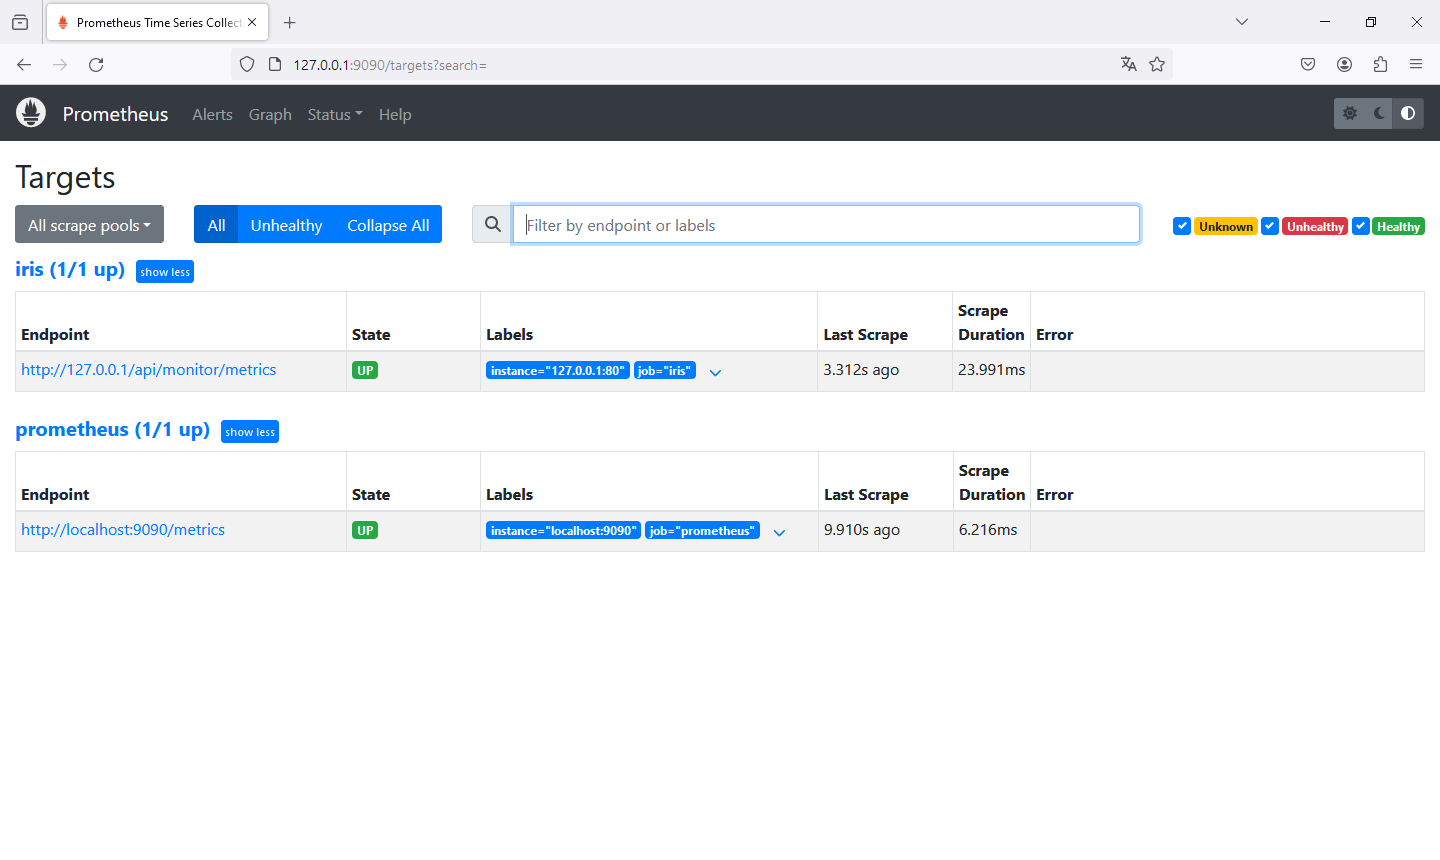The image size is (1440, 860).
Task: Click the job="iris" label badge
Action: click(x=665, y=371)
